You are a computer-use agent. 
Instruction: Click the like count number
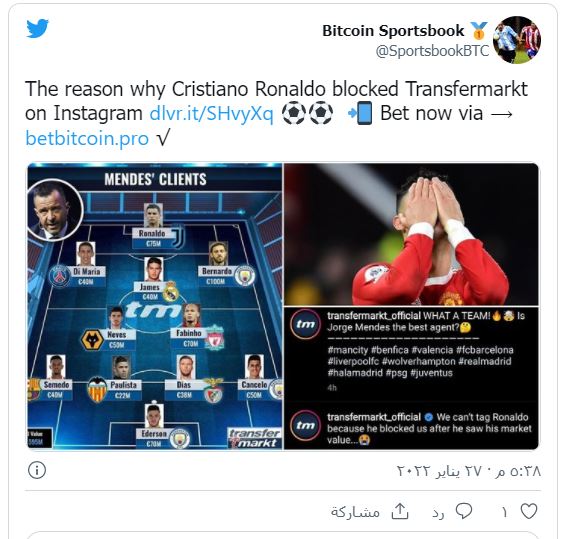(504, 512)
